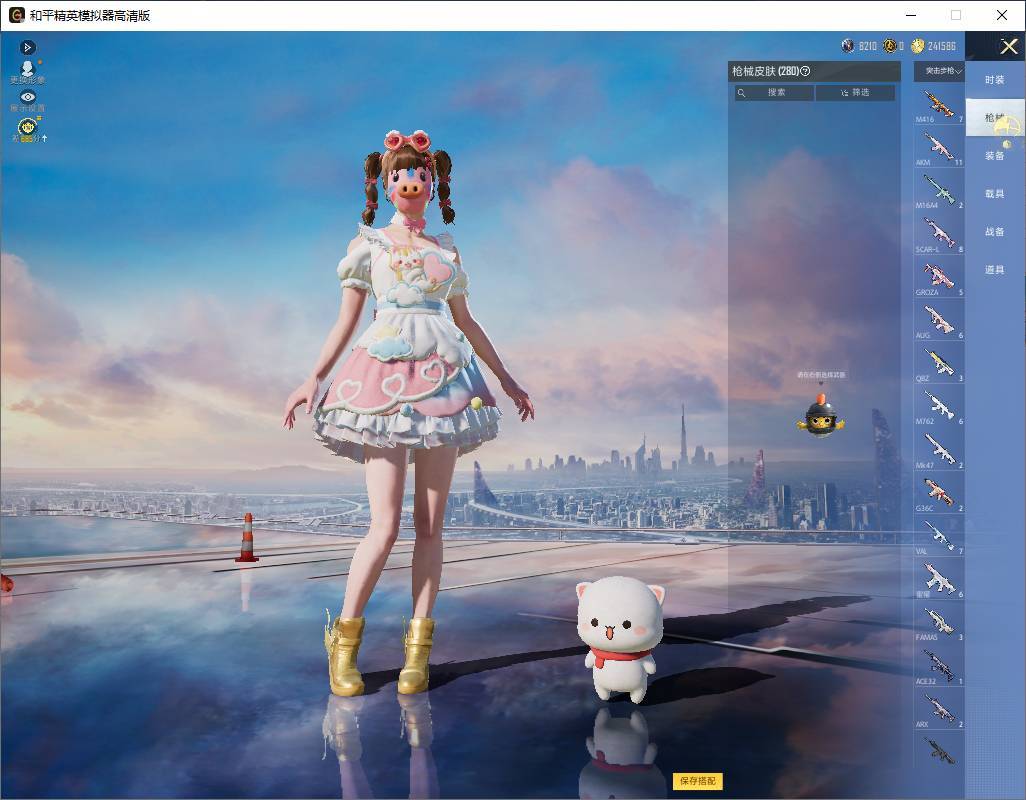Choose the FAMAS rifle entry
Screen dimensions: 1026x800
click(x=939, y=623)
